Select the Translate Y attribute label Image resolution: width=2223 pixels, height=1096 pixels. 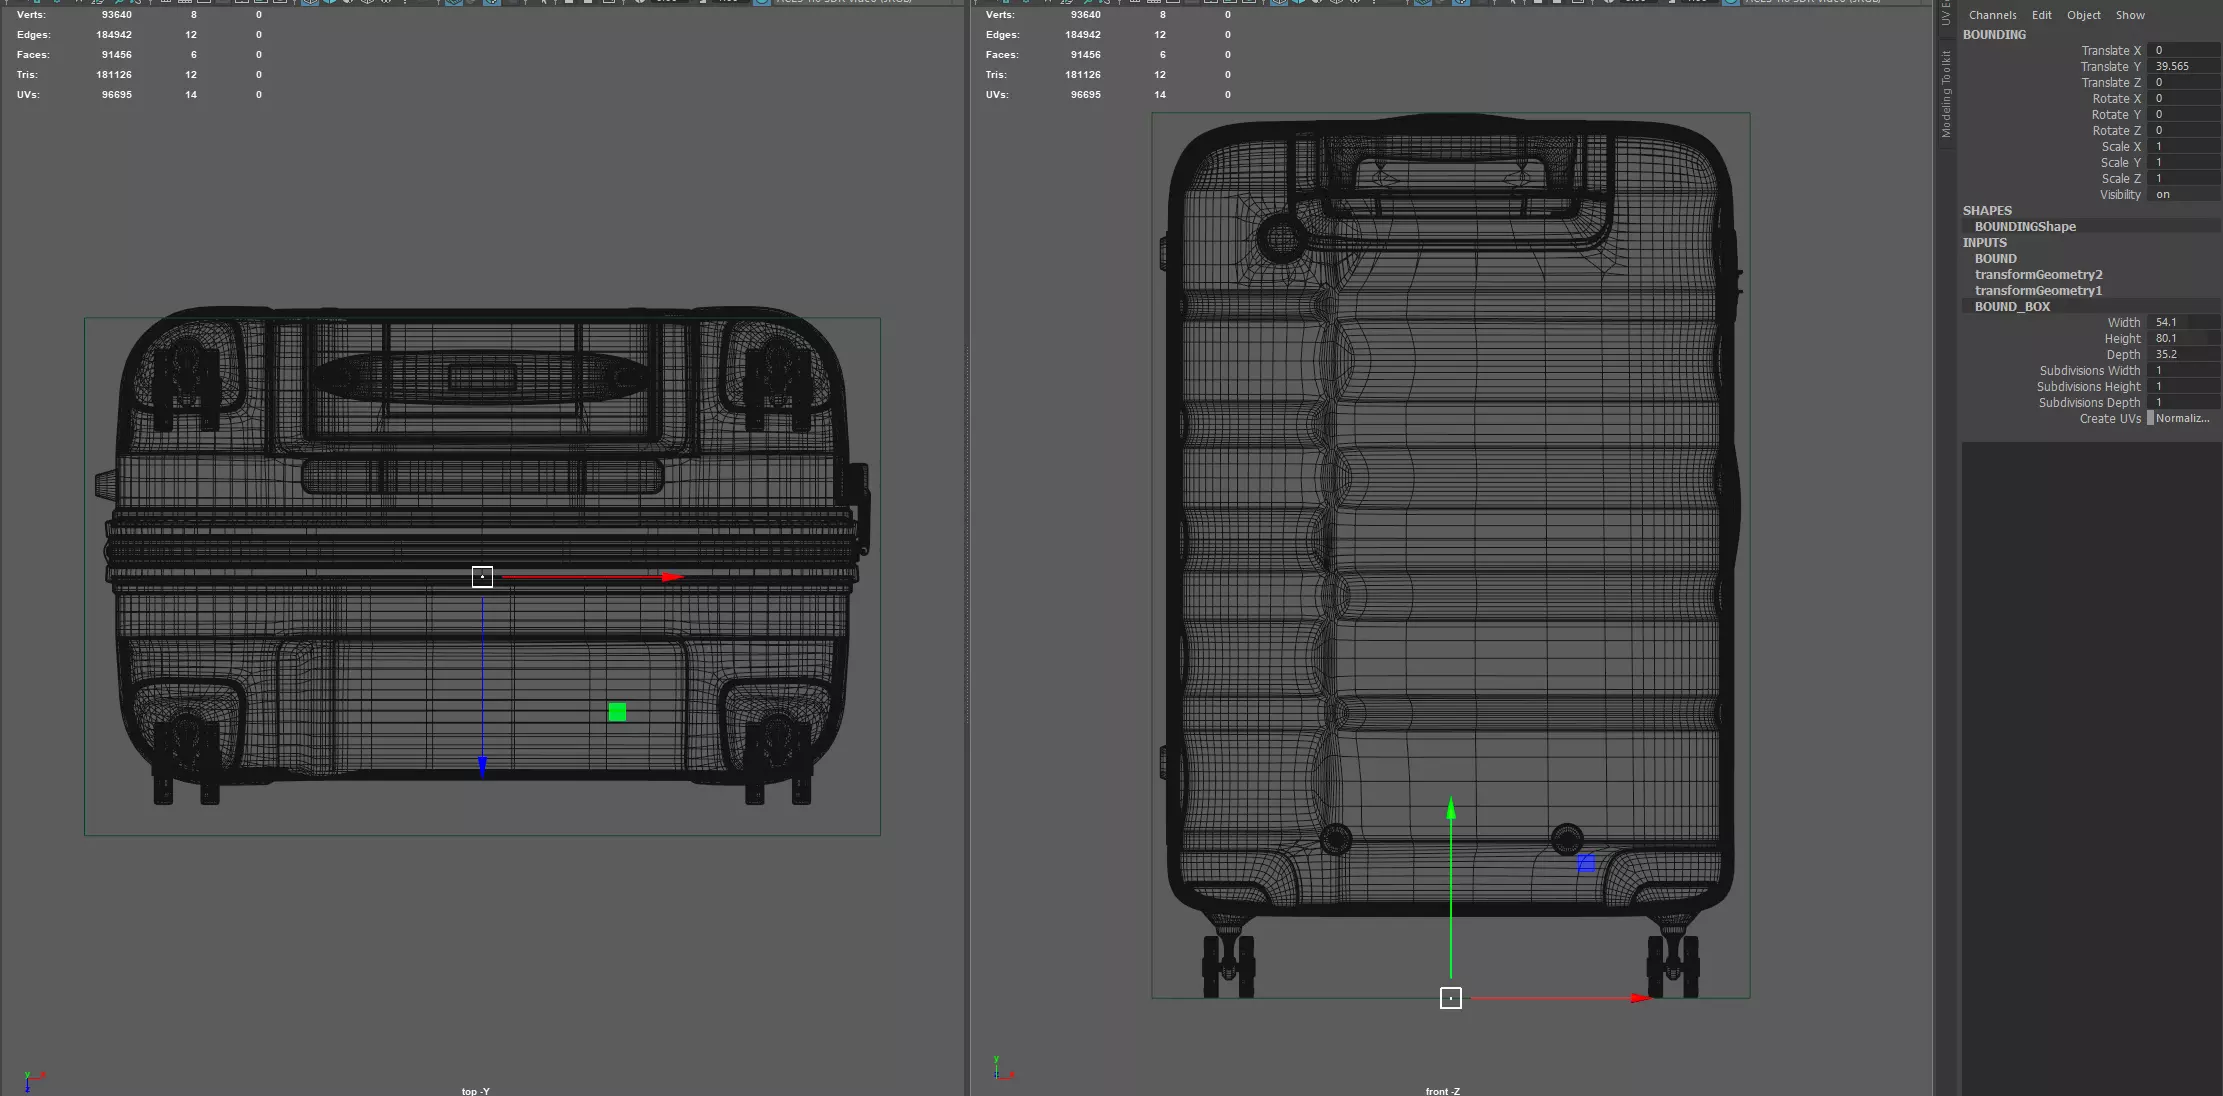2111,66
